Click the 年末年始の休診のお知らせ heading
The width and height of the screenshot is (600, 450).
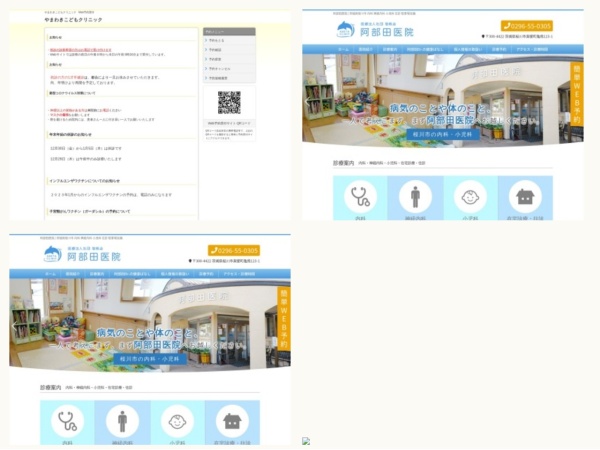(x=70, y=135)
